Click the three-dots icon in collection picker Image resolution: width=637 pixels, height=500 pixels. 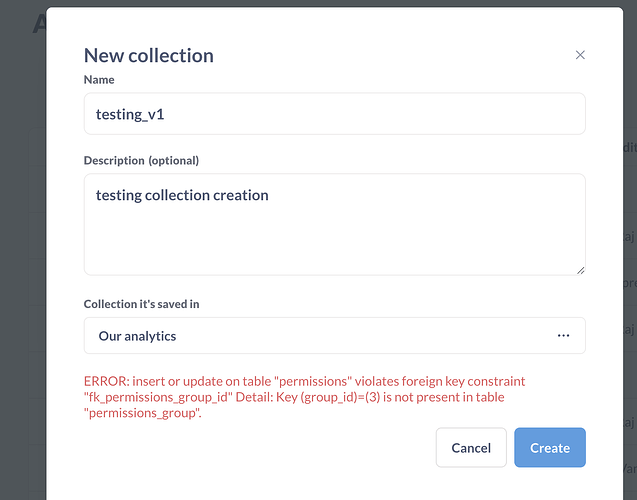563,335
